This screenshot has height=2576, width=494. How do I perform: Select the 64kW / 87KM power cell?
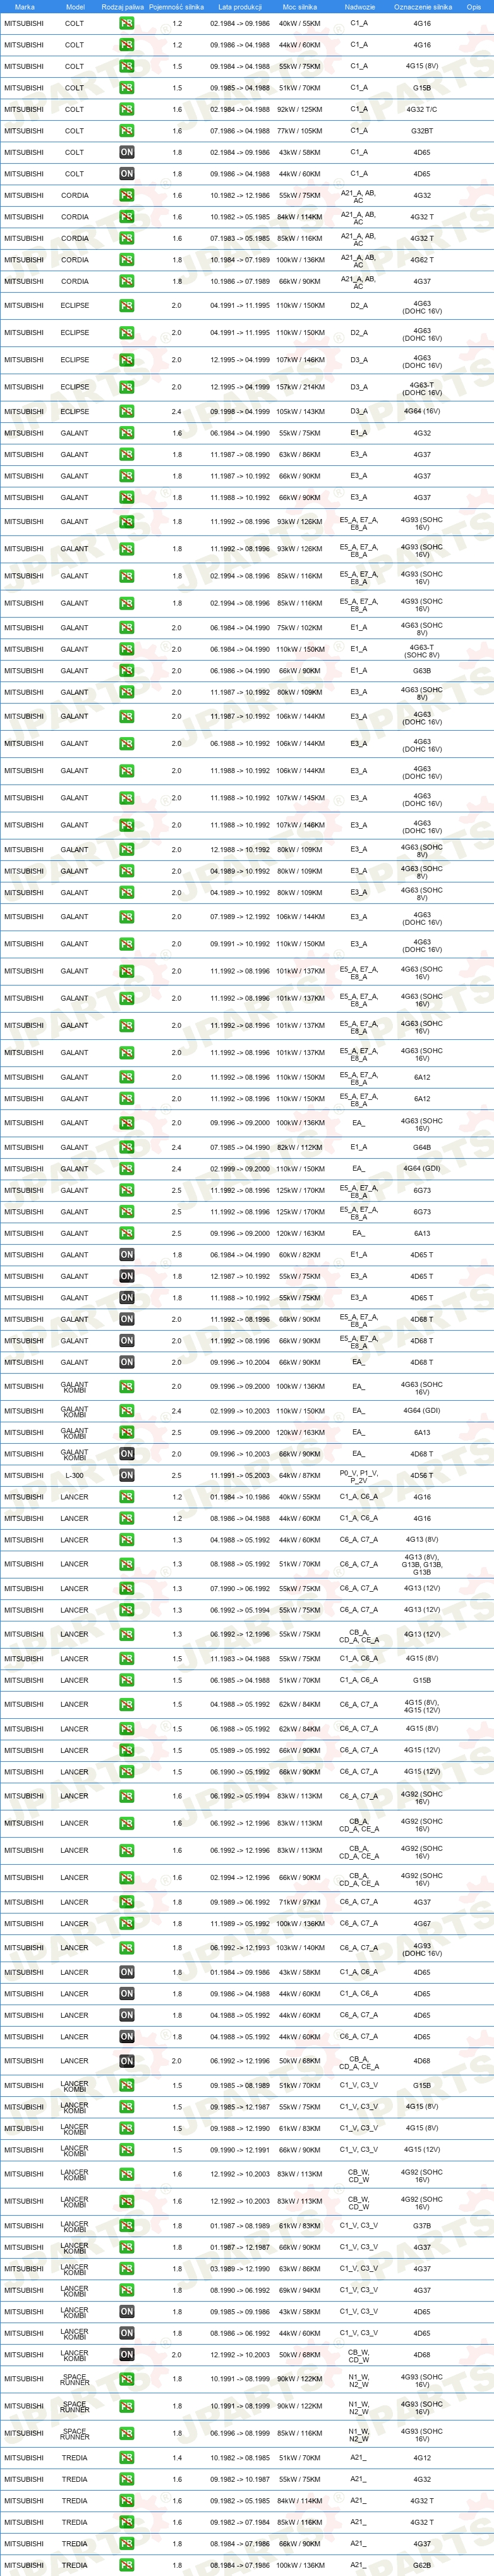[x=300, y=1476]
